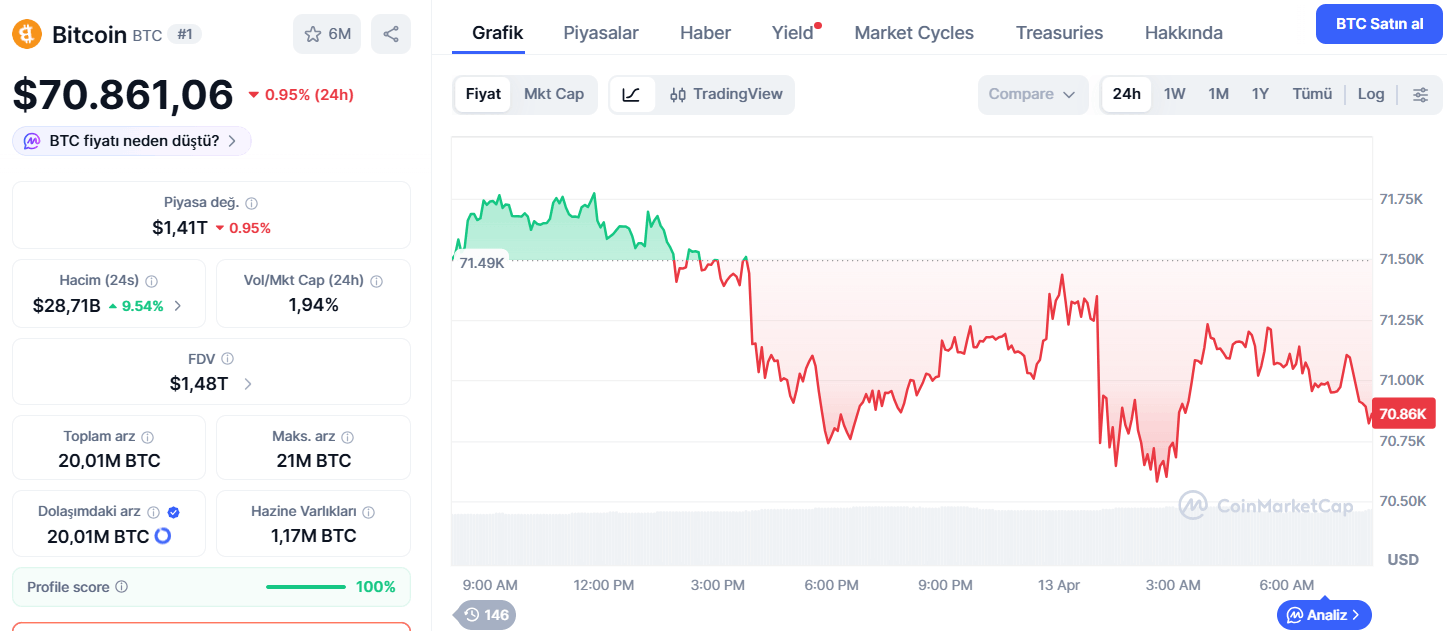Viewport: 1447px width, 631px height.
Task: Expand the FDV details chevron
Action: [248, 383]
